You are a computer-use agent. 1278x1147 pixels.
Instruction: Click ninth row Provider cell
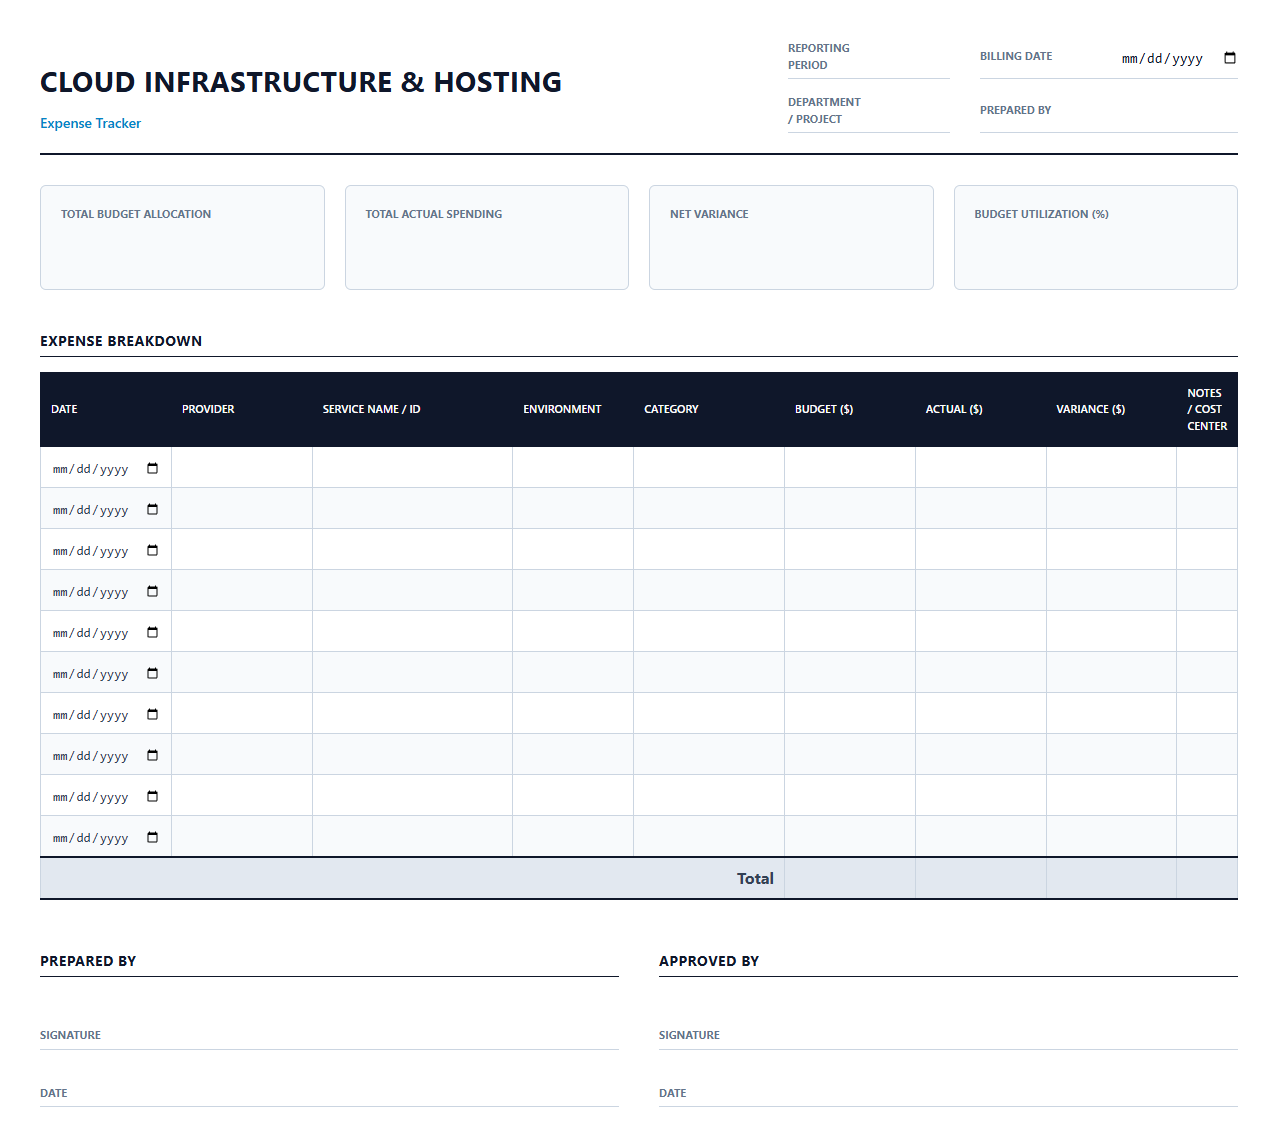tap(242, 796)
